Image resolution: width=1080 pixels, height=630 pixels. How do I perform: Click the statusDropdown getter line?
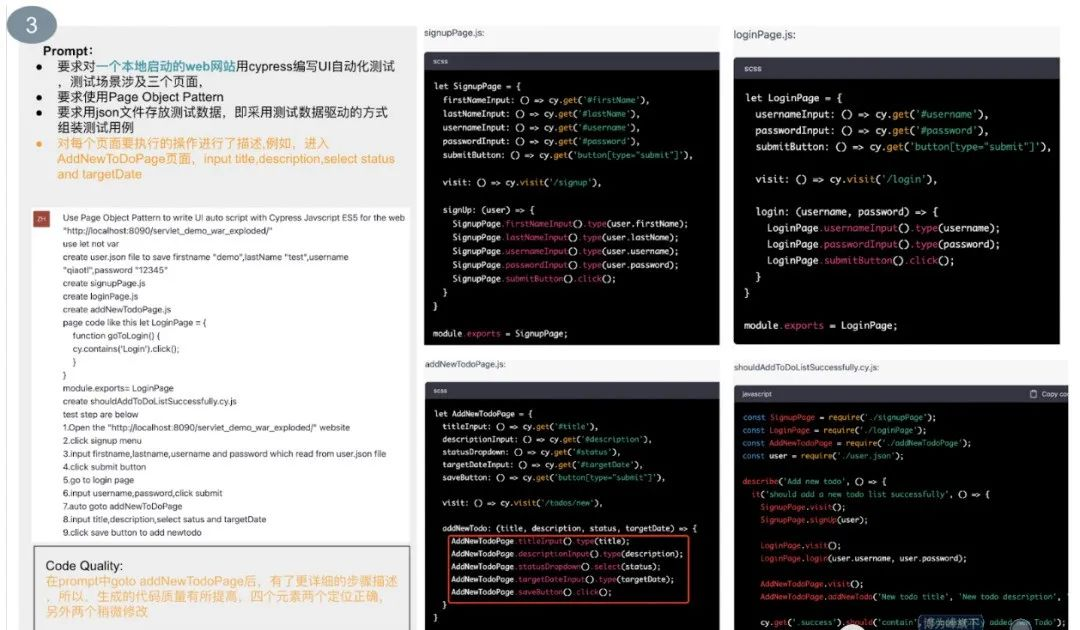[531, 452]
